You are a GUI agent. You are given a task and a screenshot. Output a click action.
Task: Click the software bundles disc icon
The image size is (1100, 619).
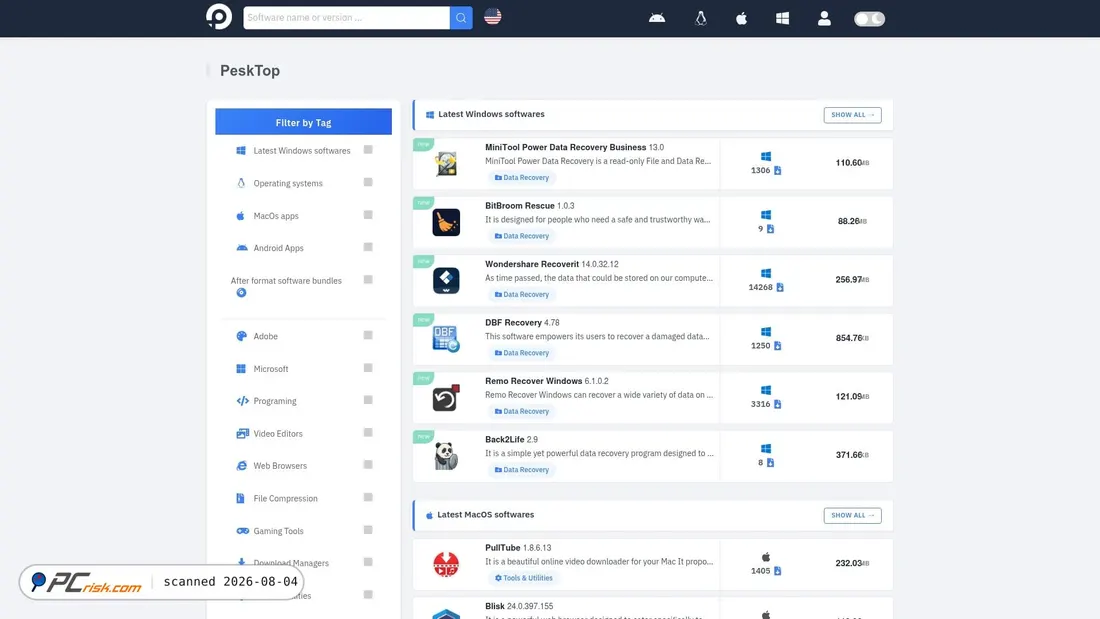[x=241, y=293]
